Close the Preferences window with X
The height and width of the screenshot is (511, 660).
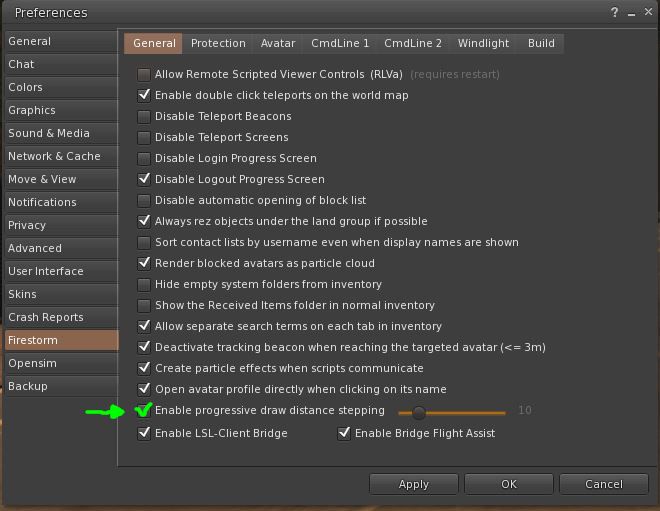tap(648, 12)
